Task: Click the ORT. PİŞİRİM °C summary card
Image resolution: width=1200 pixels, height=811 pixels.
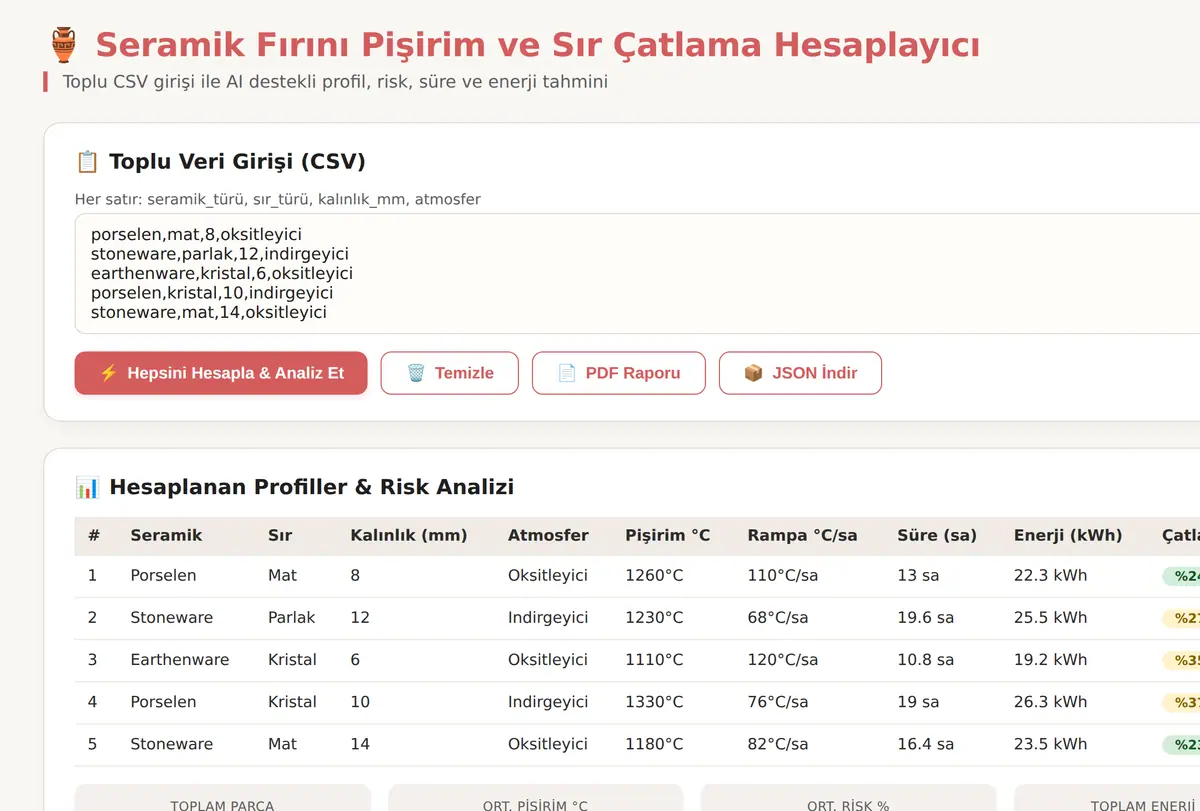Action: pyautogui.click(x=536, y=798)
